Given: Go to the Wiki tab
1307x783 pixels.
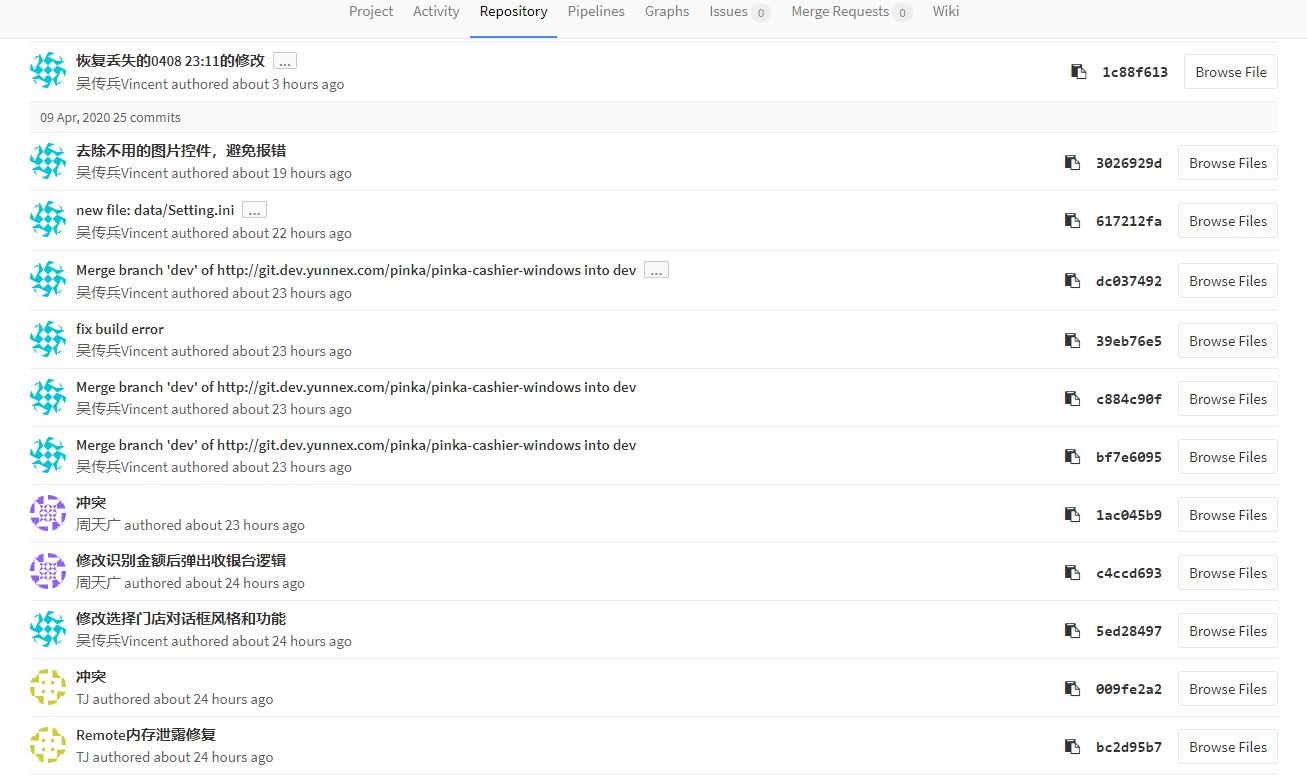Looking at the screenshot, I should coord(945,12).
